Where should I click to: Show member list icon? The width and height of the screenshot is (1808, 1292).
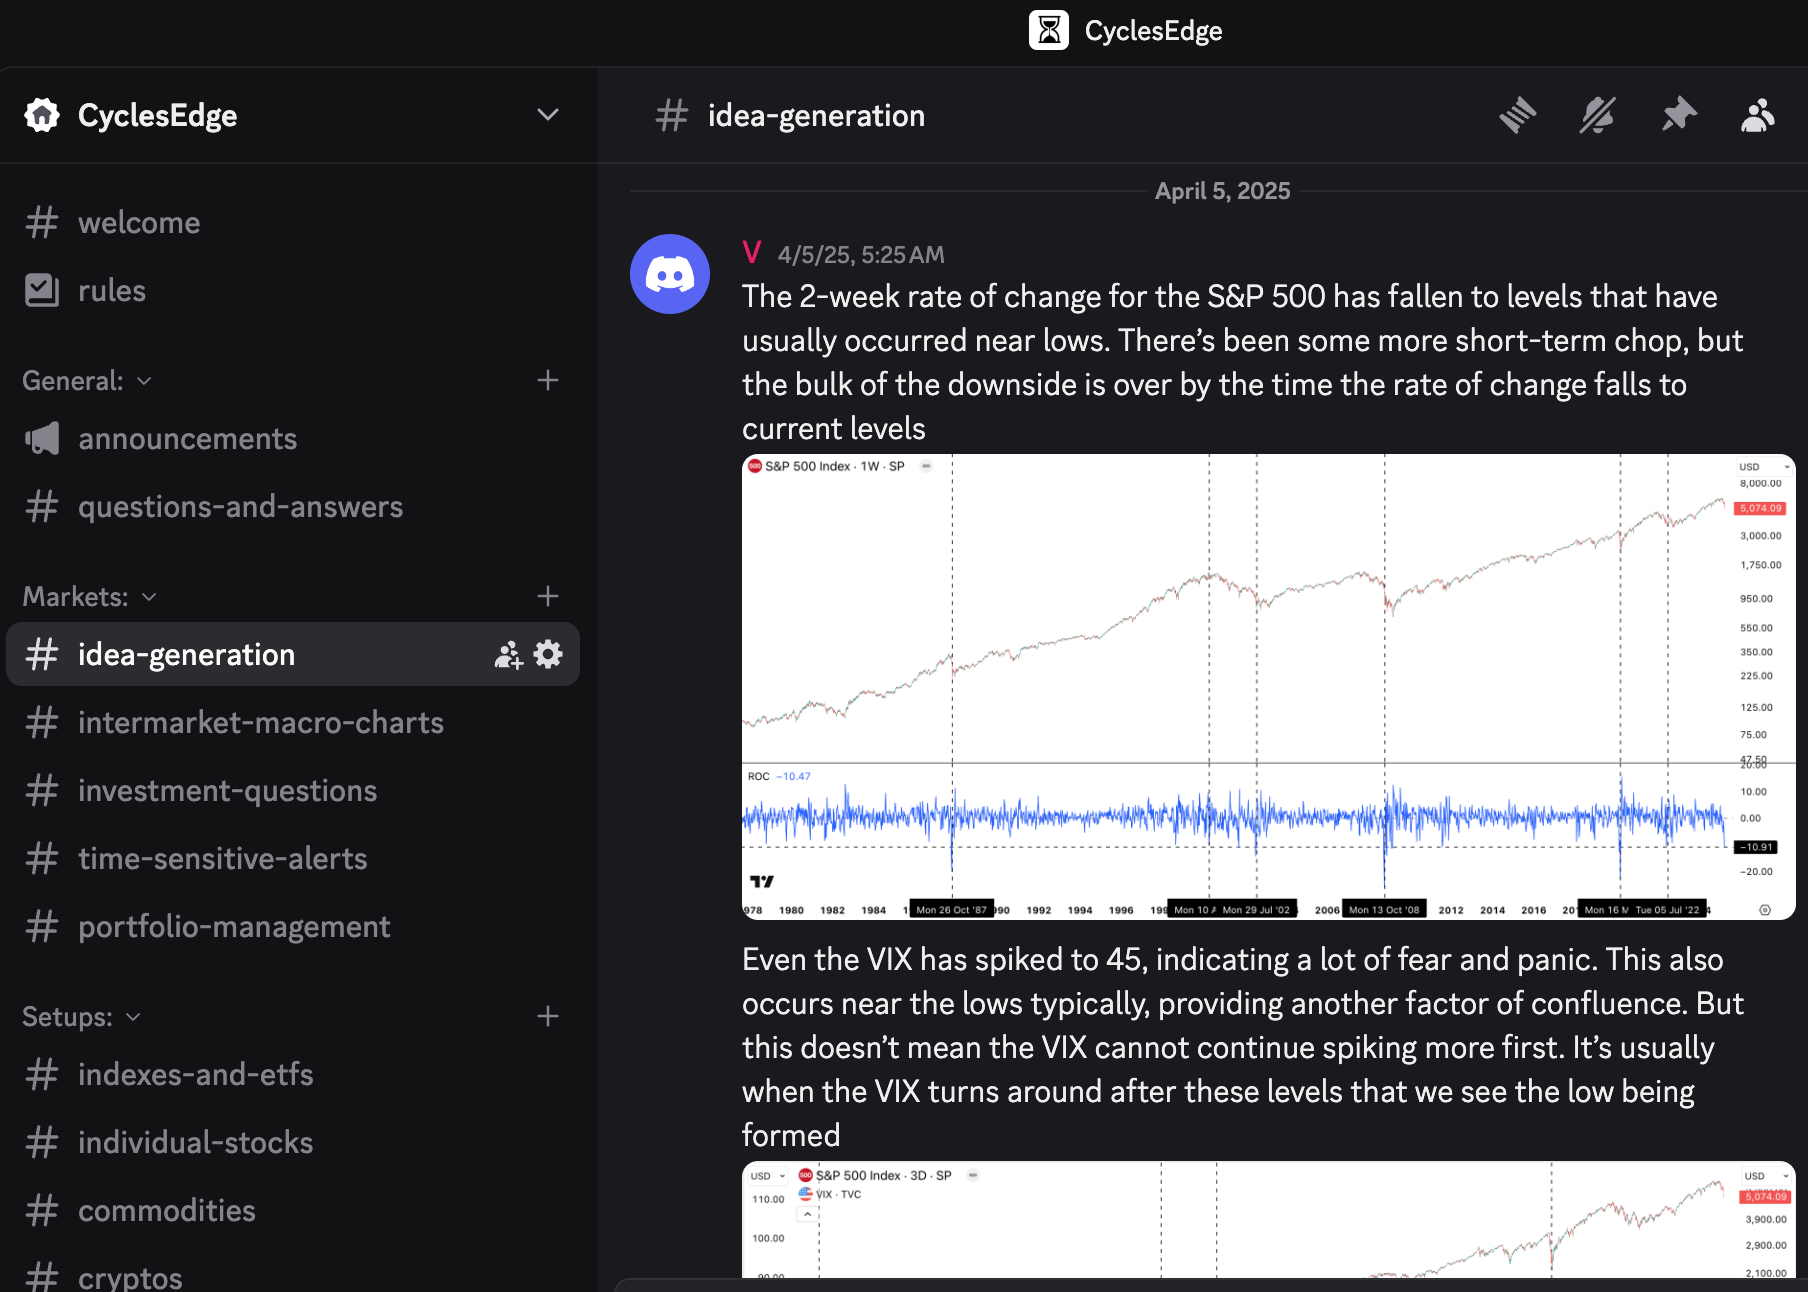1758,115
